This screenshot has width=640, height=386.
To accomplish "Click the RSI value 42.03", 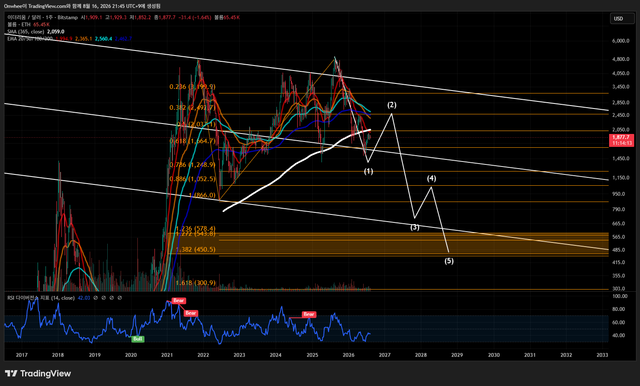I will (x=83, y=298).
